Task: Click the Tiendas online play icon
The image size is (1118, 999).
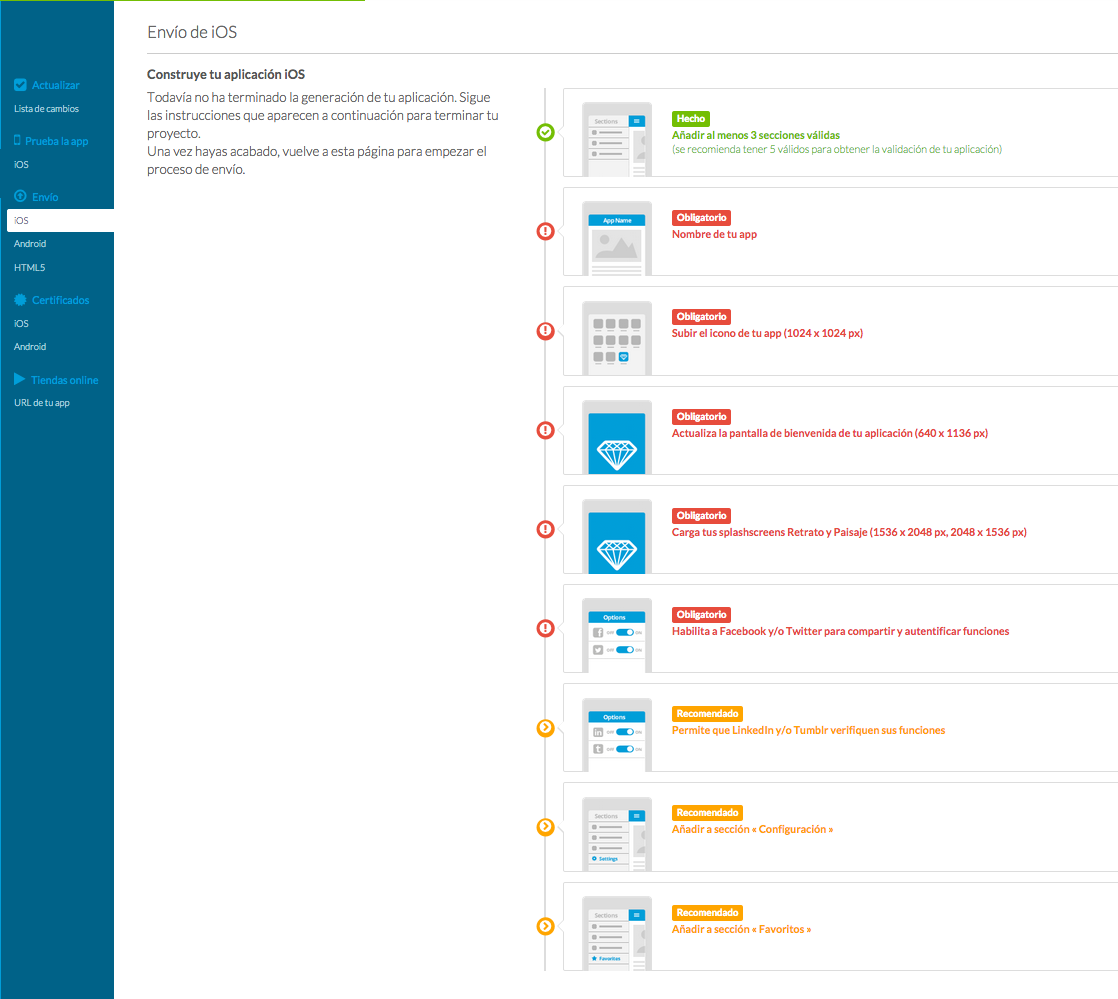Action: [20, 380]
